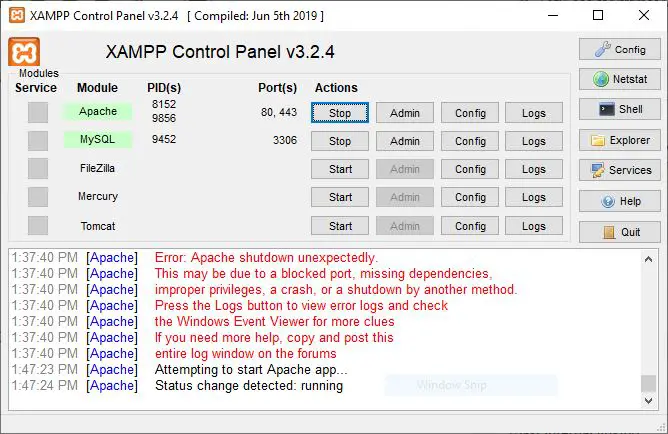Toggle the Tomcat service checkbox
The width and height of the screenshot is (668, 434).
(38, 225)
